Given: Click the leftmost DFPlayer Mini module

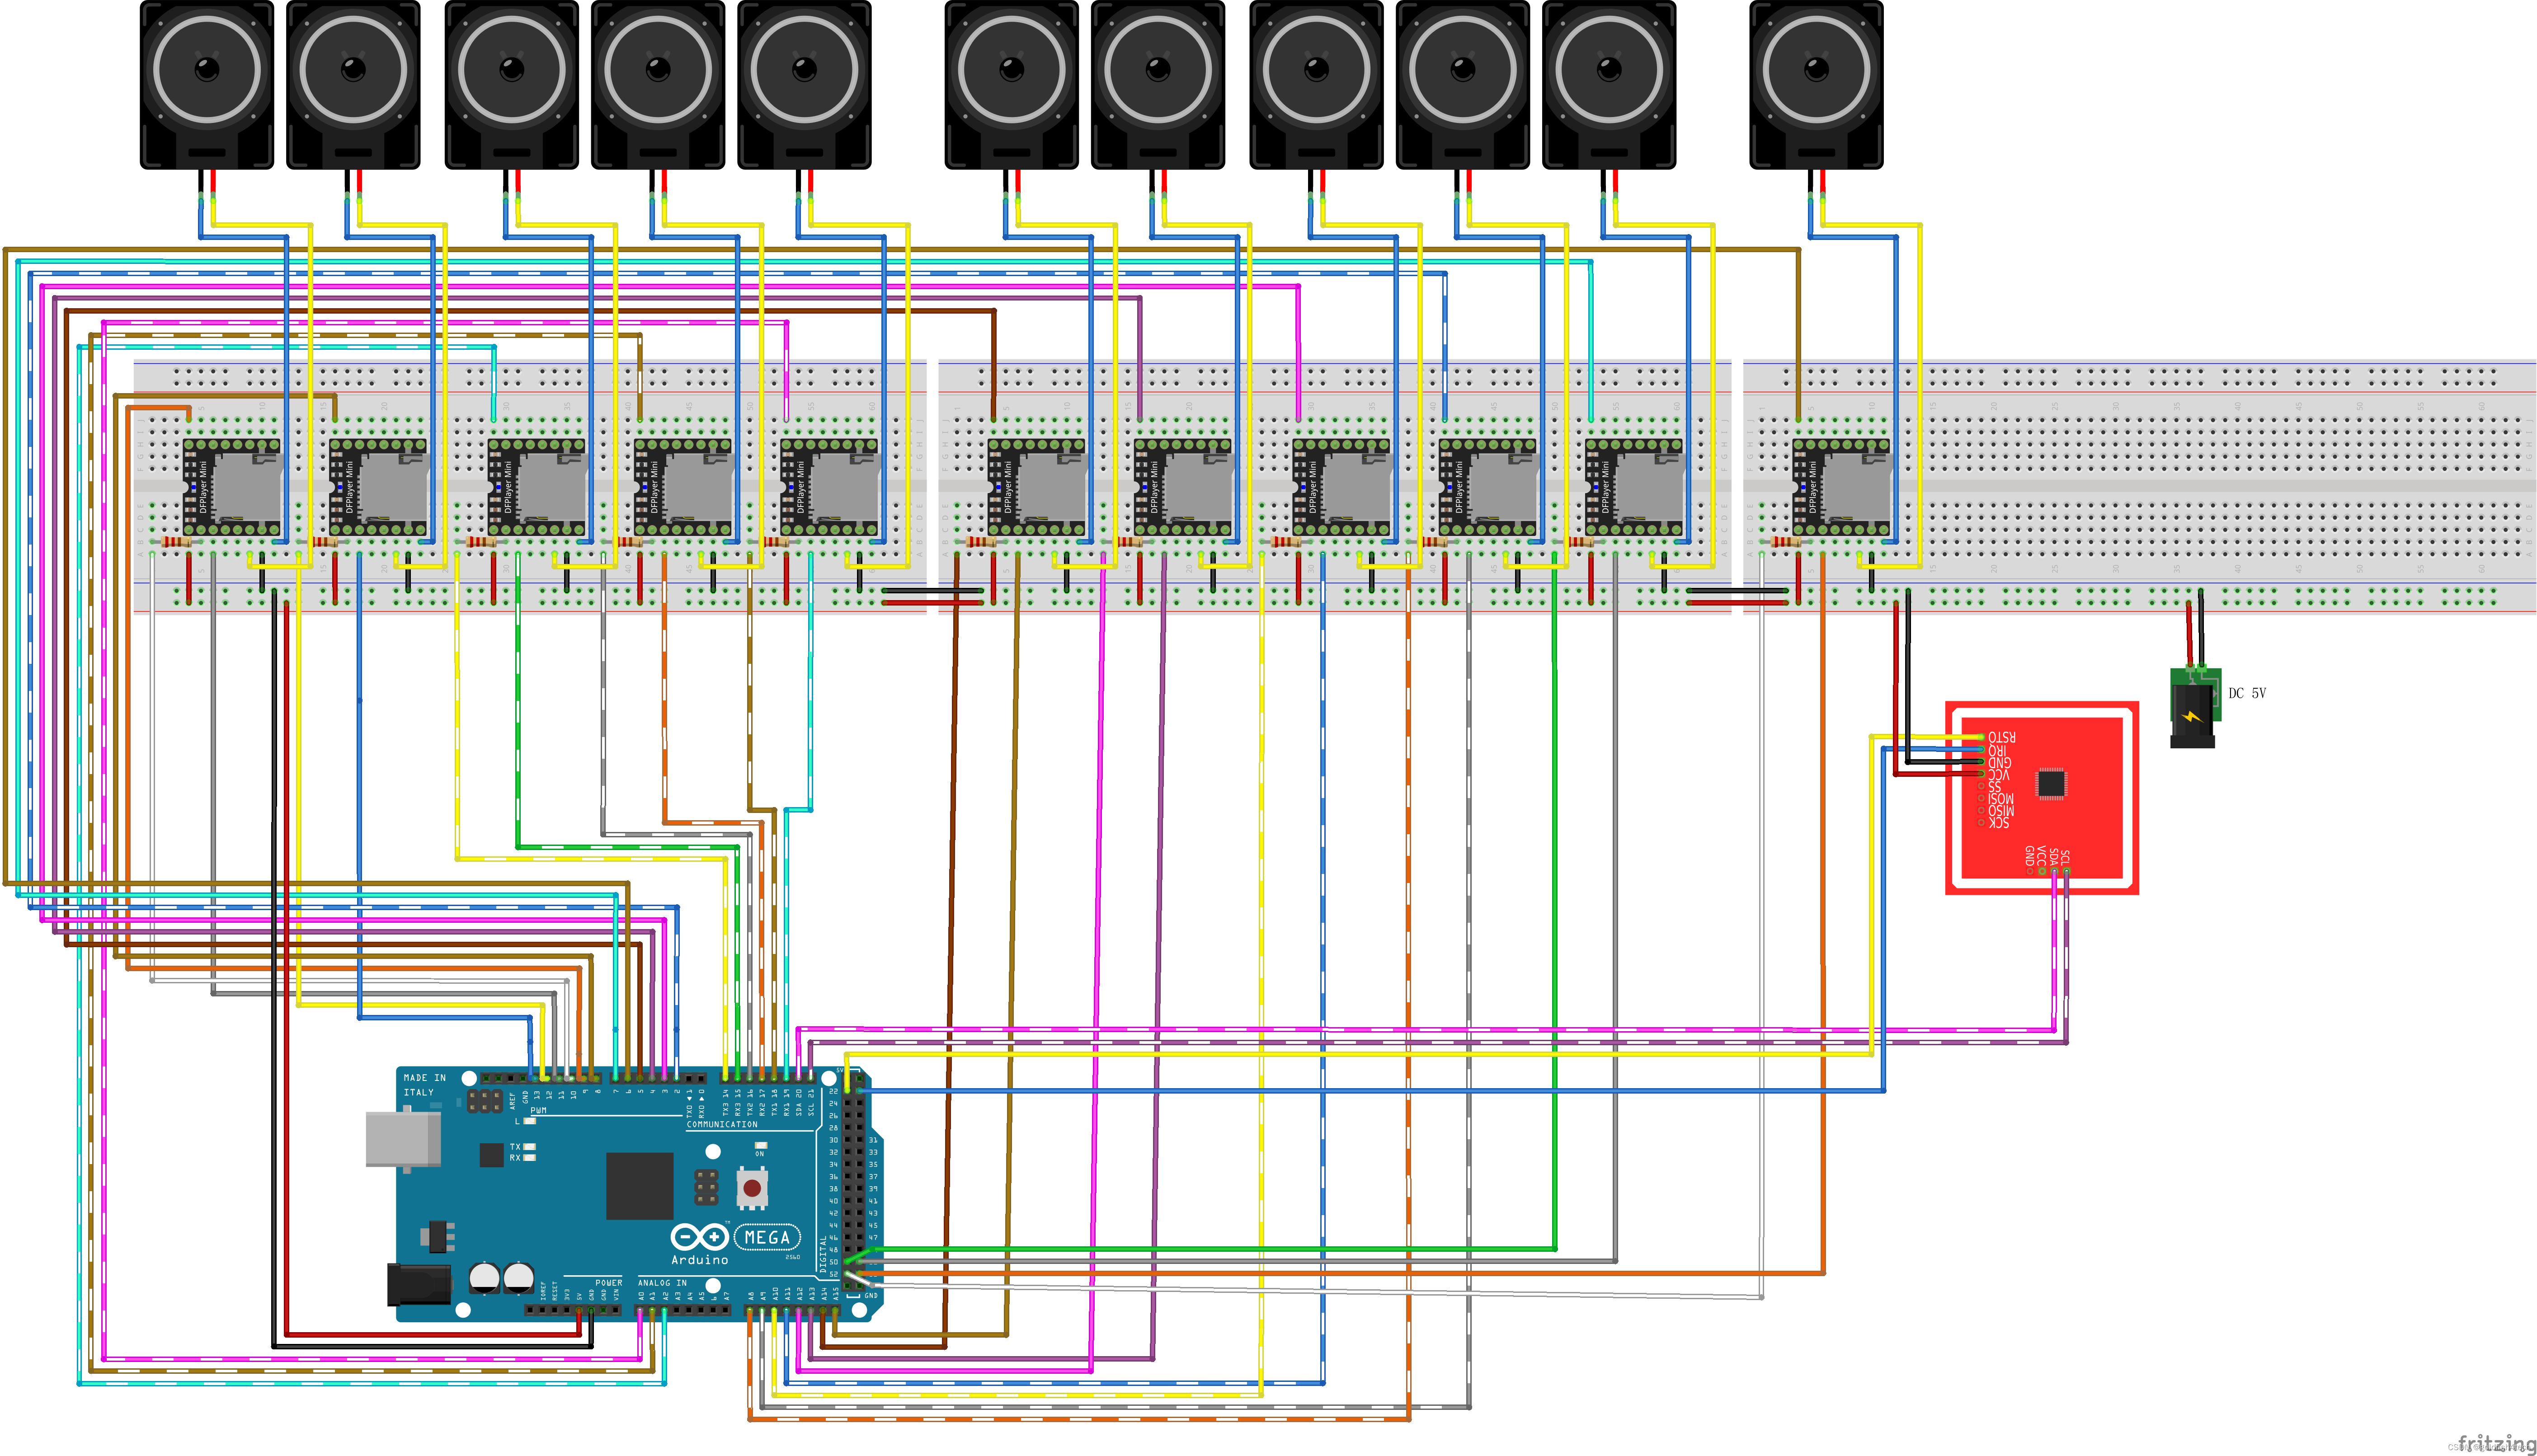Looking at the screenshot, I should (x=232, y=487).
